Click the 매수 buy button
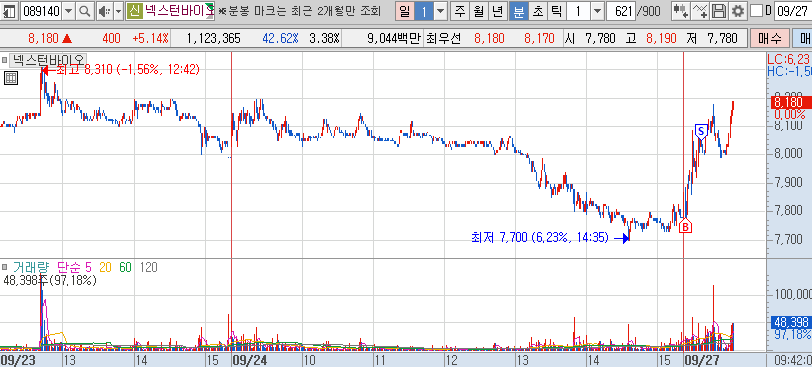The width and height of the screenshot is (812, 367). [x=770, y=38]
